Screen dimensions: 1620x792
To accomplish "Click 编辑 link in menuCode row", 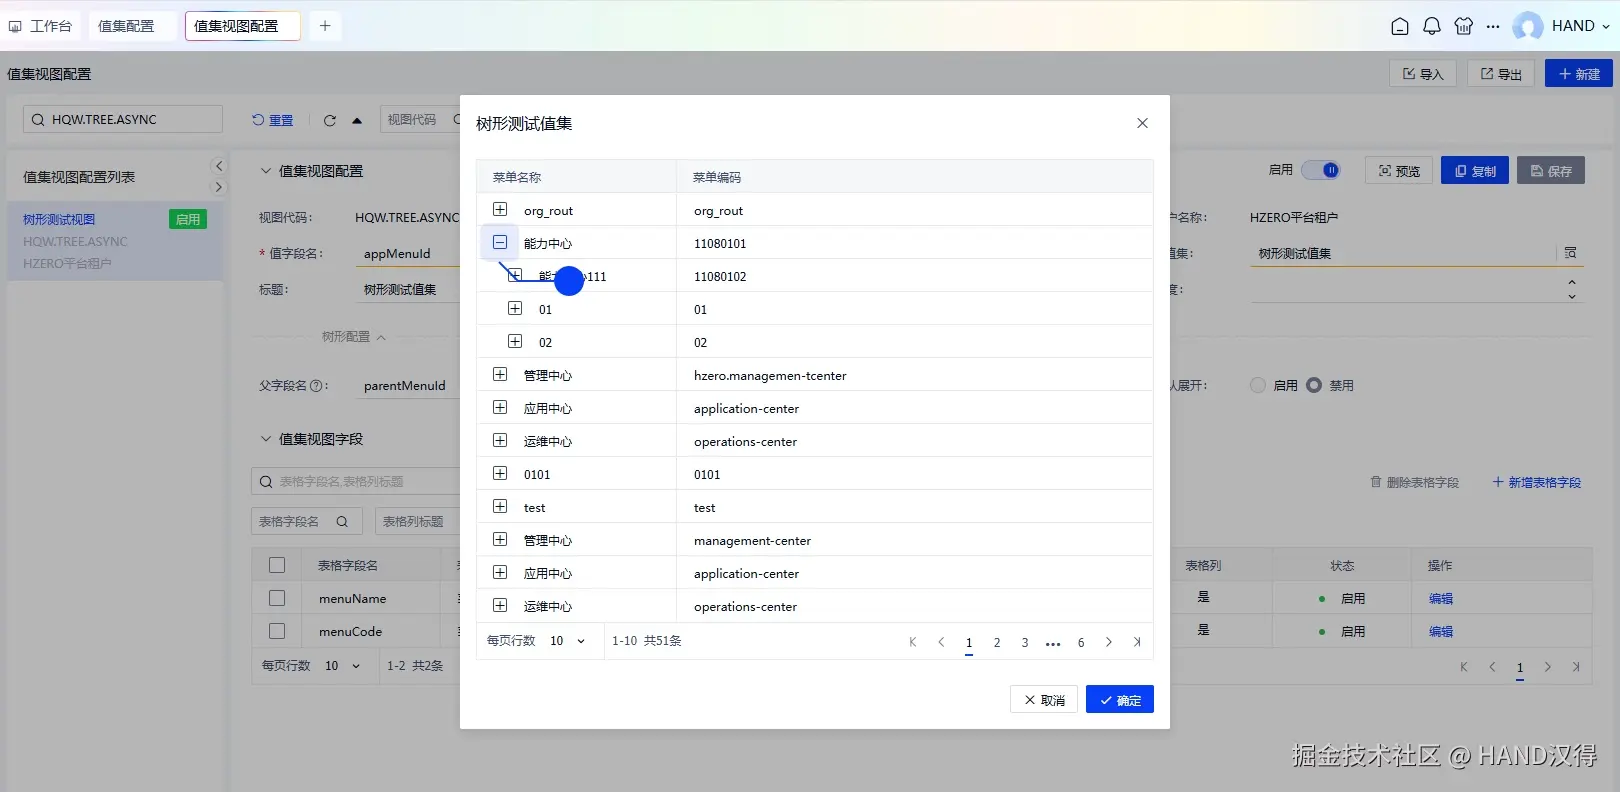I will (1441, 631).
